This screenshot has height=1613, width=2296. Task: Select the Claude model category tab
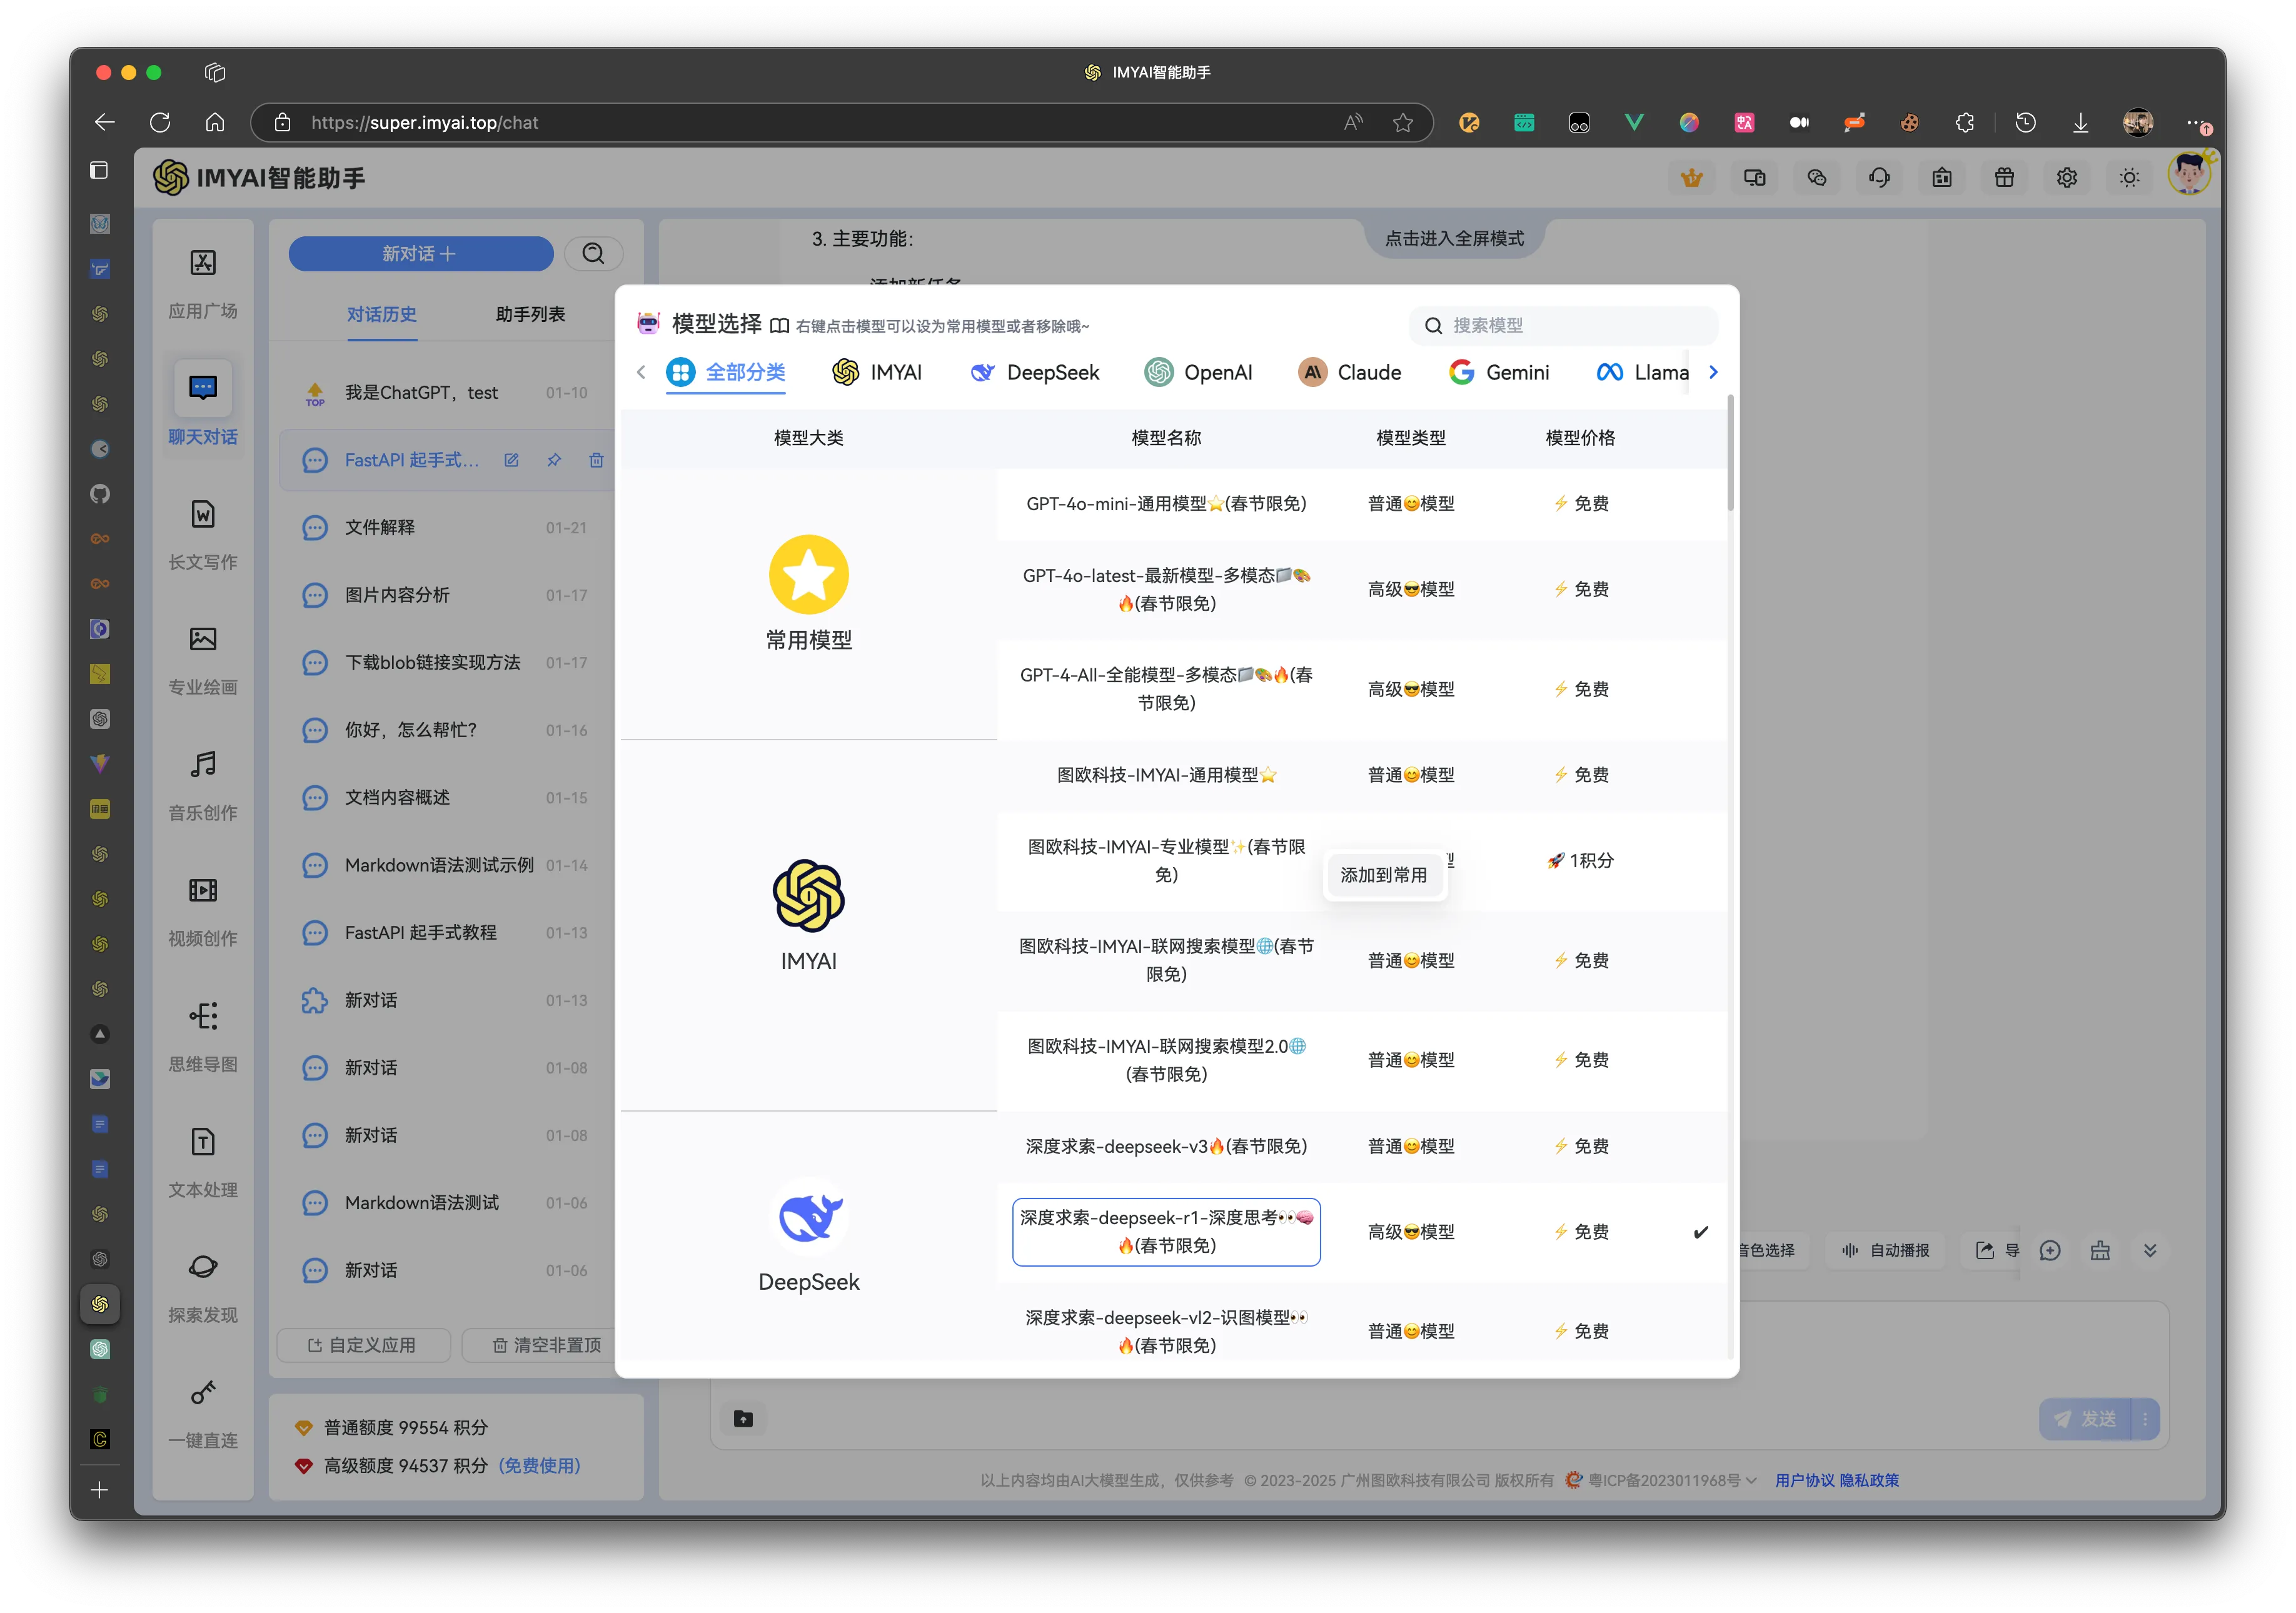click(x=1350, y=372)
